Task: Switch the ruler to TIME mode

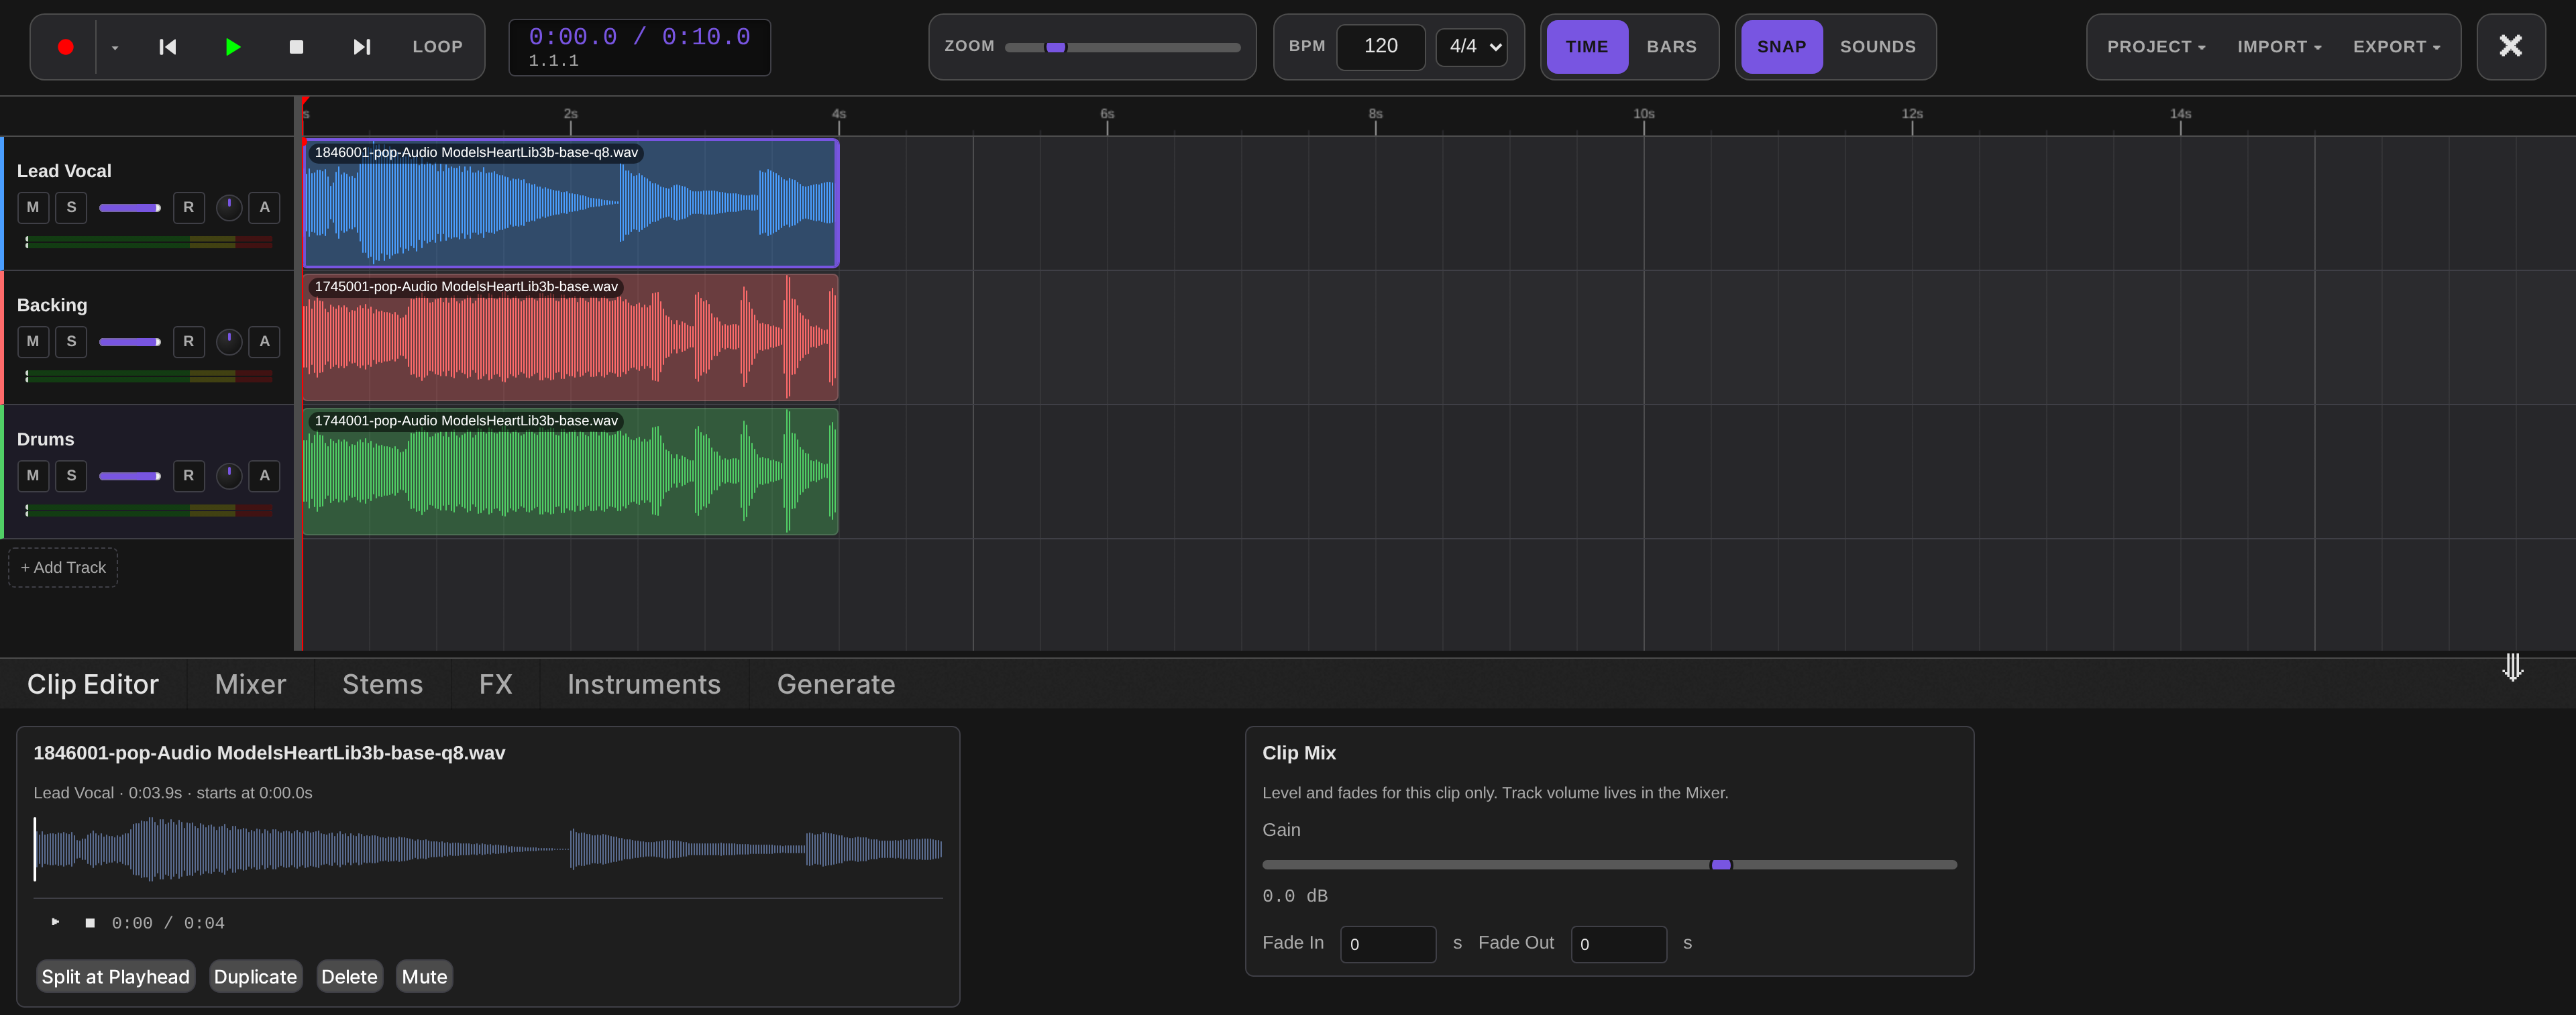Action: tap(1587, 47)
